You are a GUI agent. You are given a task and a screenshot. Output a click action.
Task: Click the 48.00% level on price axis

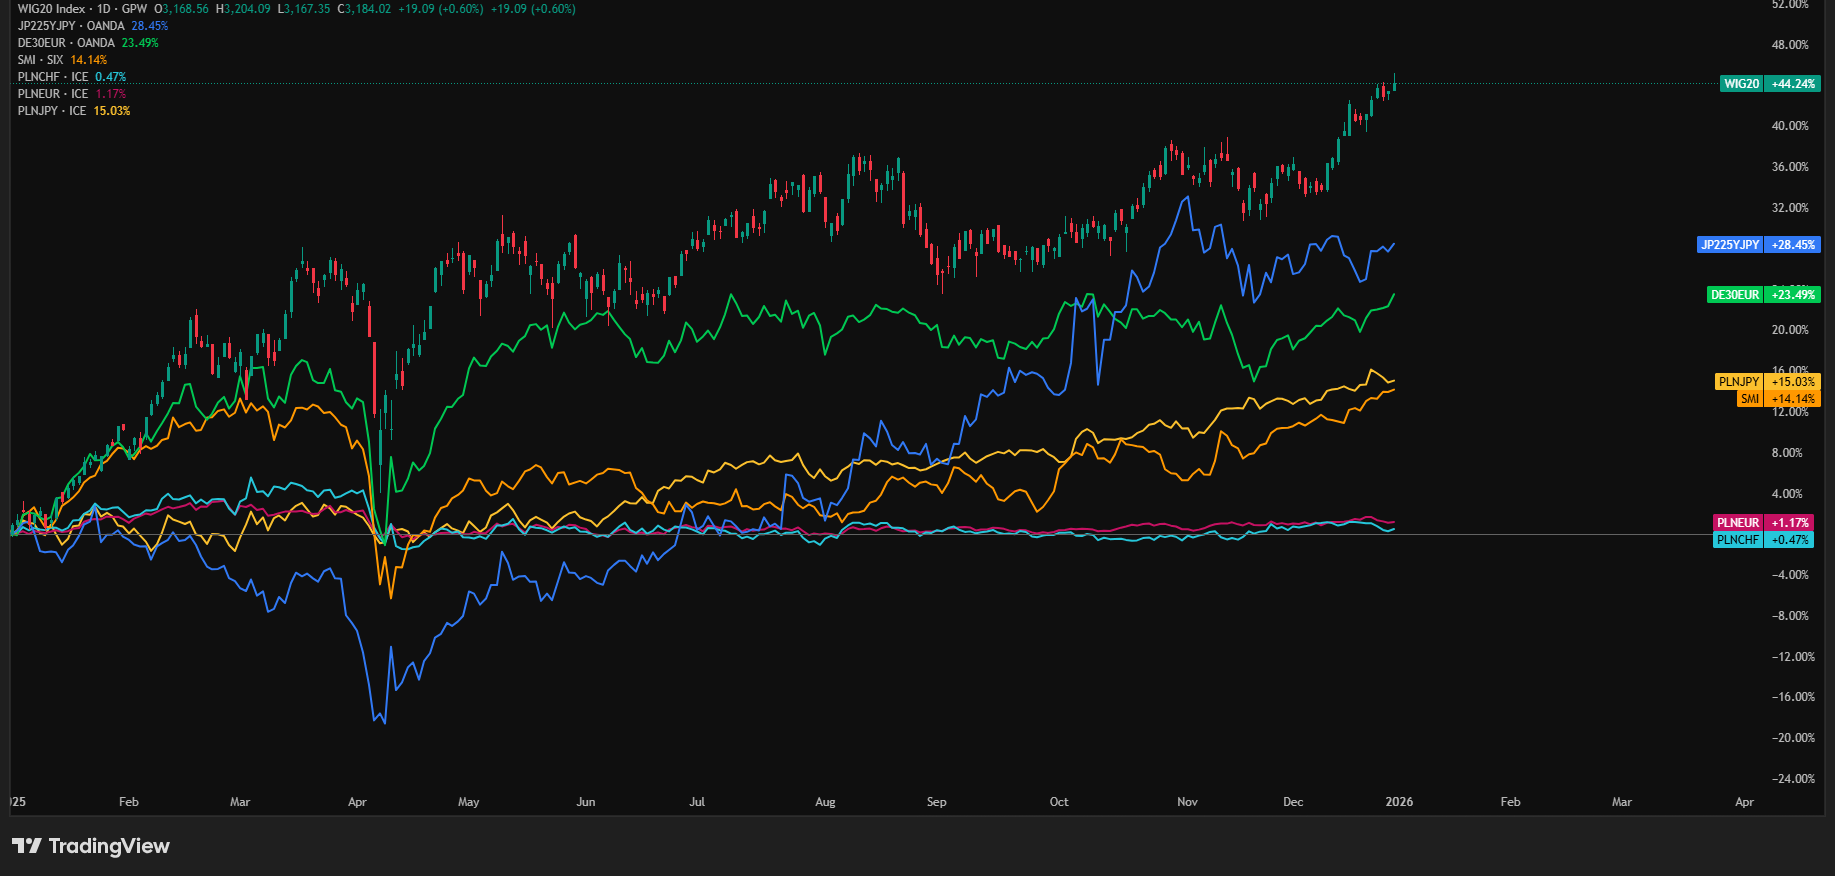1789,45
